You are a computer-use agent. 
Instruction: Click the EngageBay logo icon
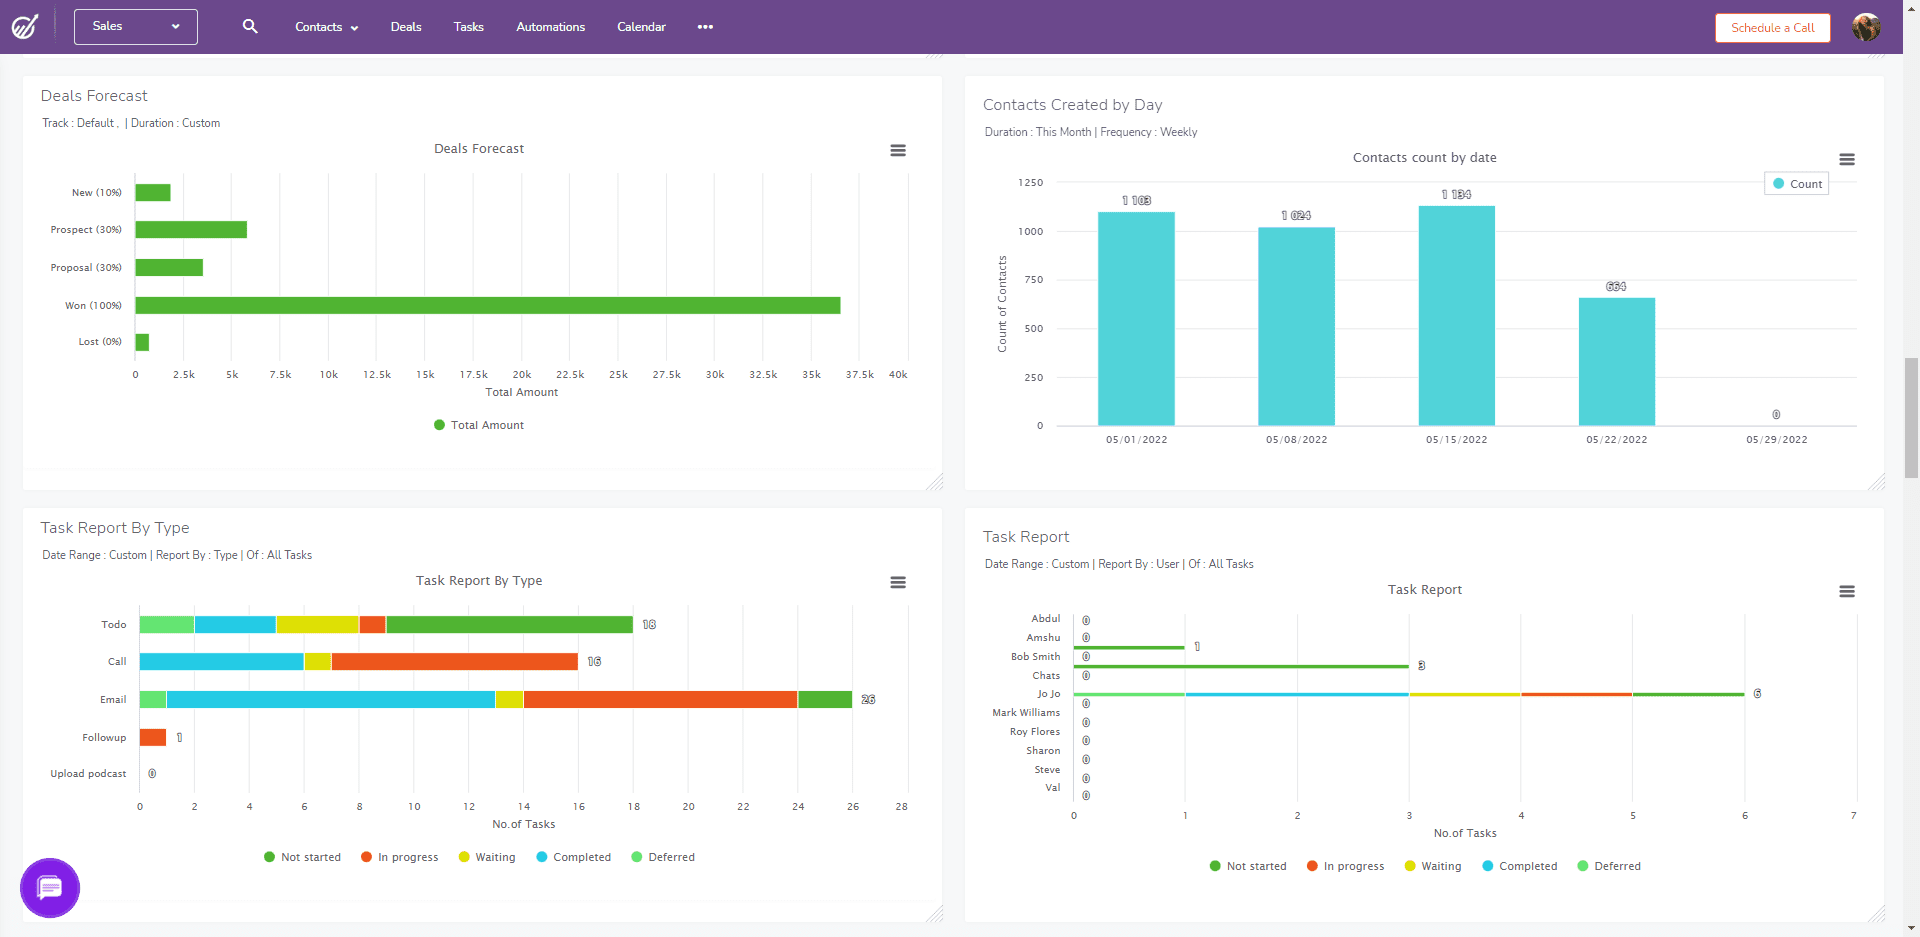pyautogui.click(x=25, y=26)
